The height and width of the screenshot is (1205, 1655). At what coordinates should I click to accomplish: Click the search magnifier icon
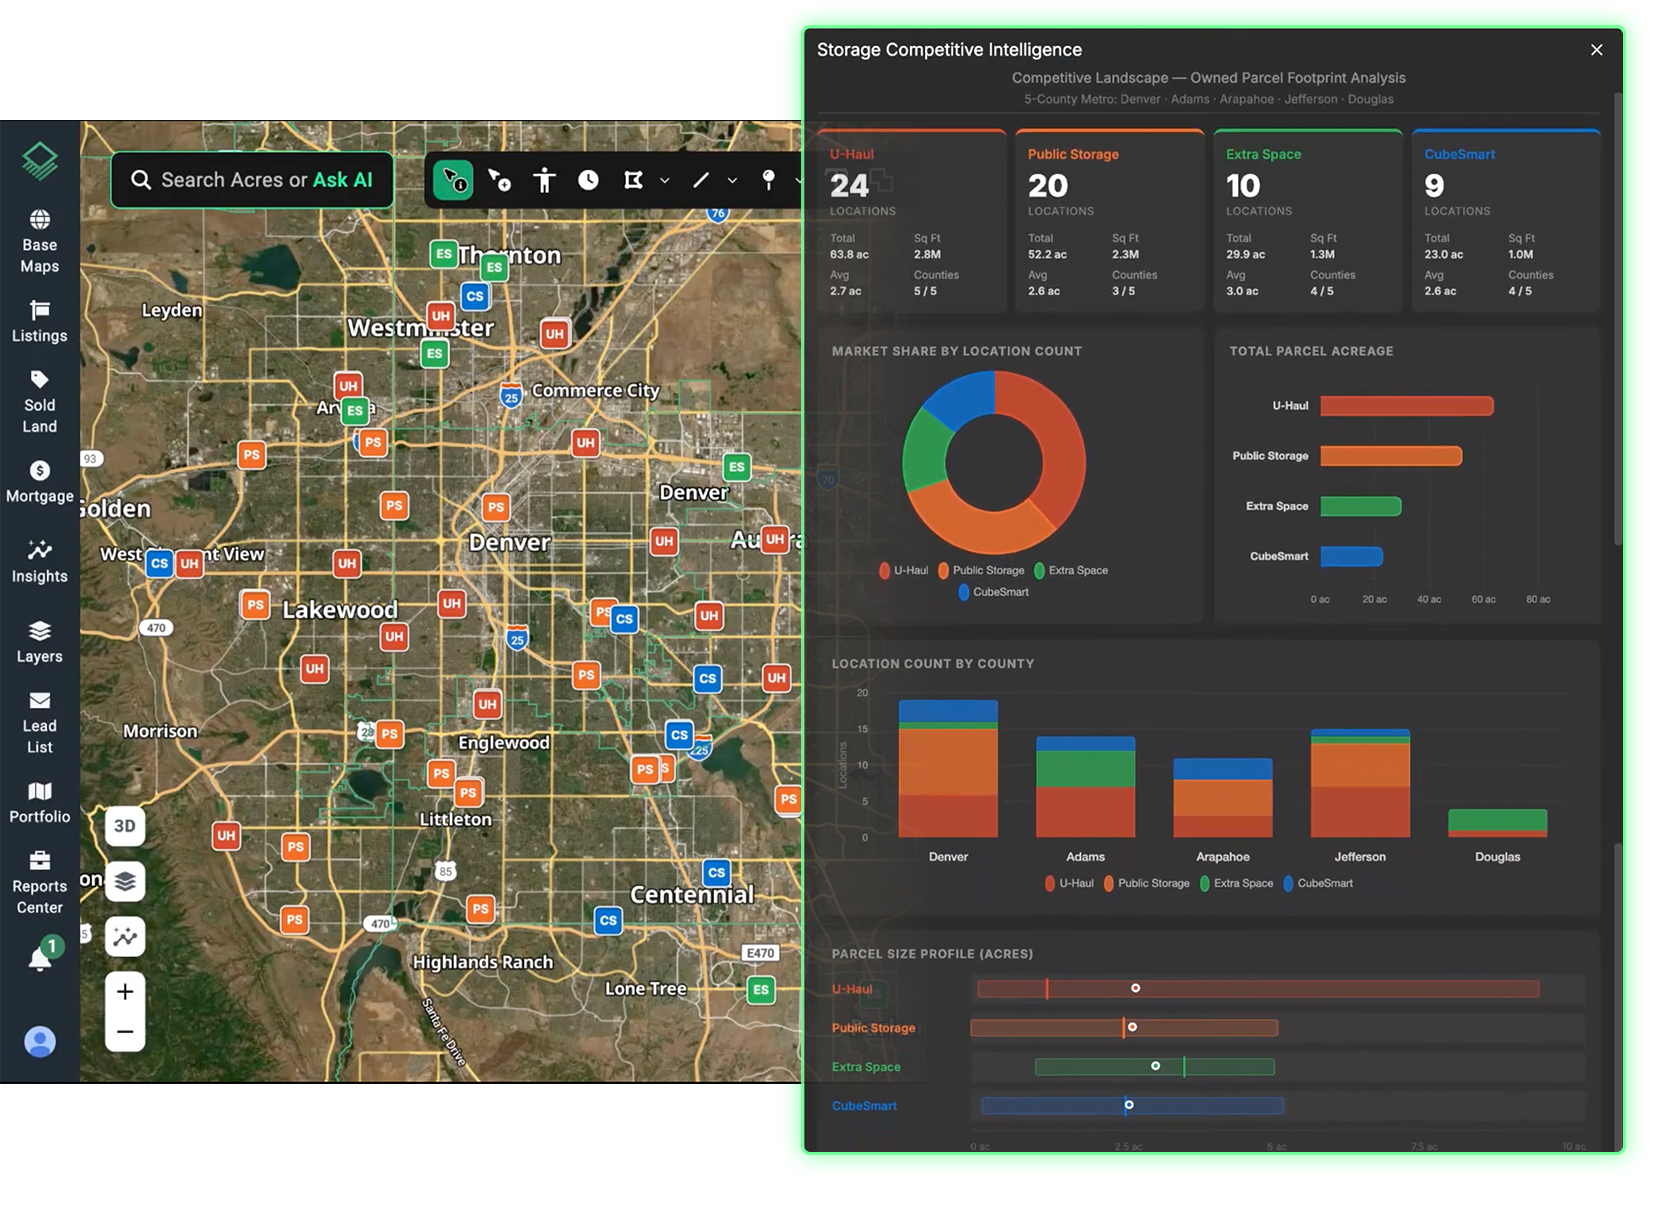[141, 180]
